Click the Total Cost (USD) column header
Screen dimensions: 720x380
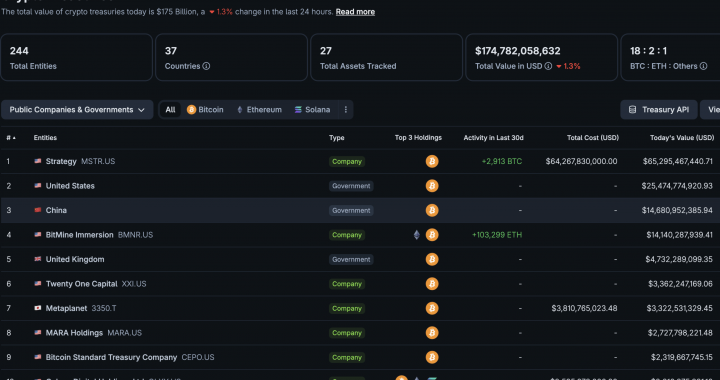tap(593, 138)
